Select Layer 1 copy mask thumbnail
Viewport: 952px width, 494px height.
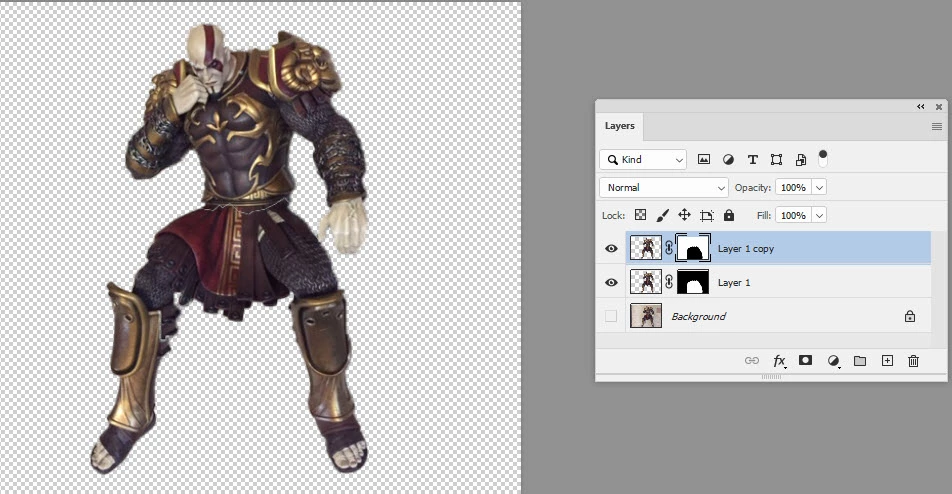click(693, 248)
